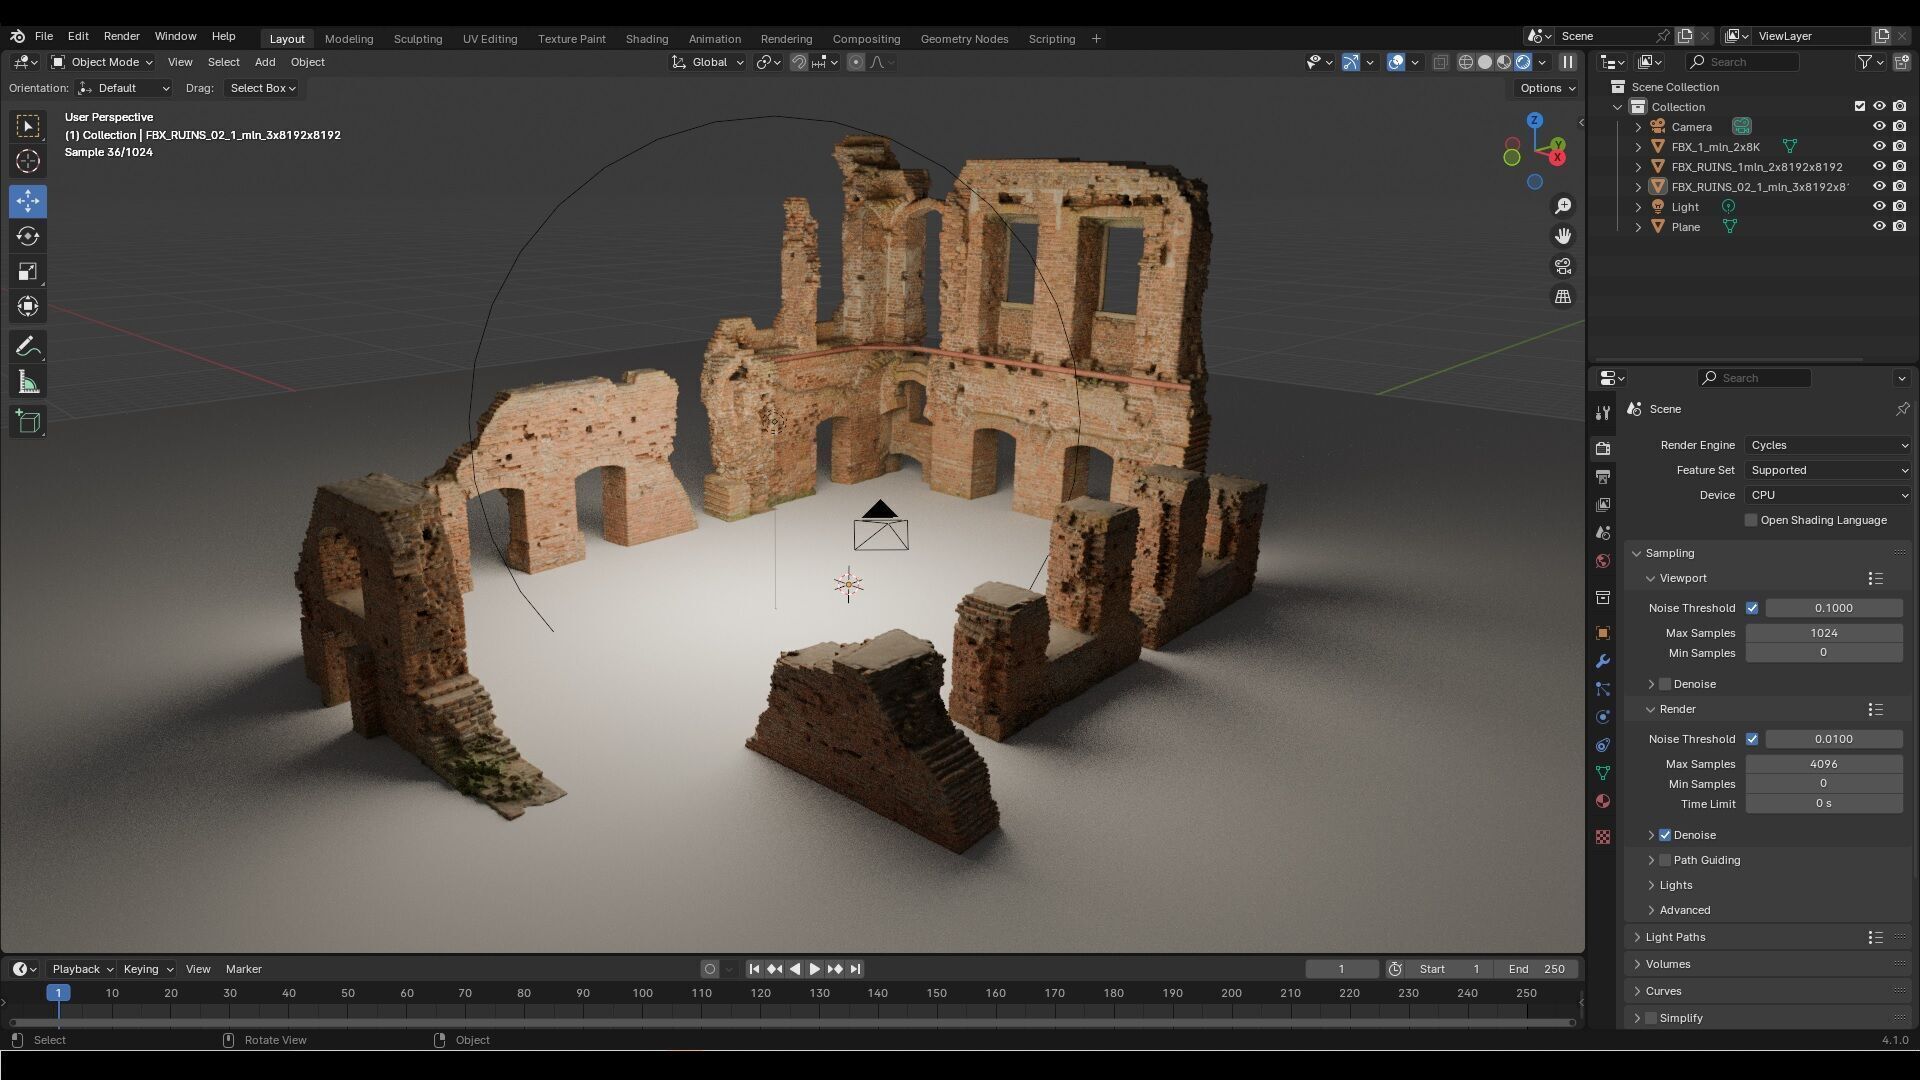
Task: Open the Object properties tab
Action: 1603,633
